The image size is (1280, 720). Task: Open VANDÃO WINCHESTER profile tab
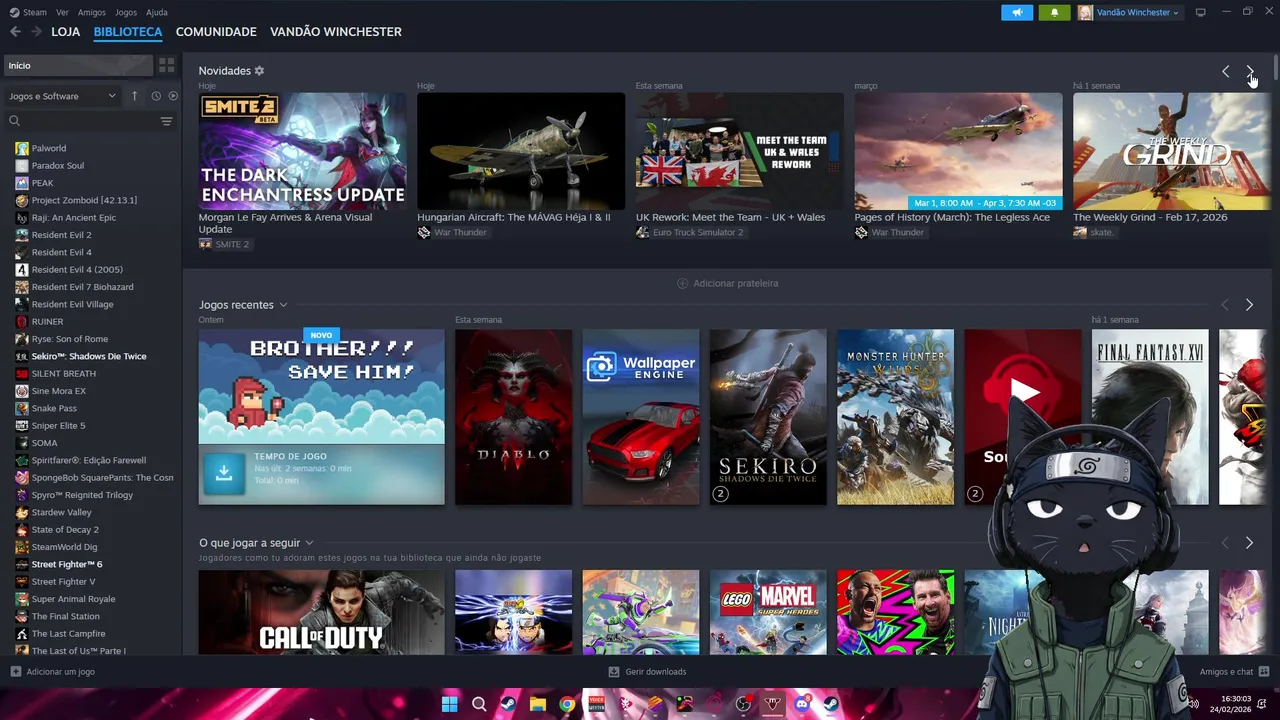tap(336, 32)
